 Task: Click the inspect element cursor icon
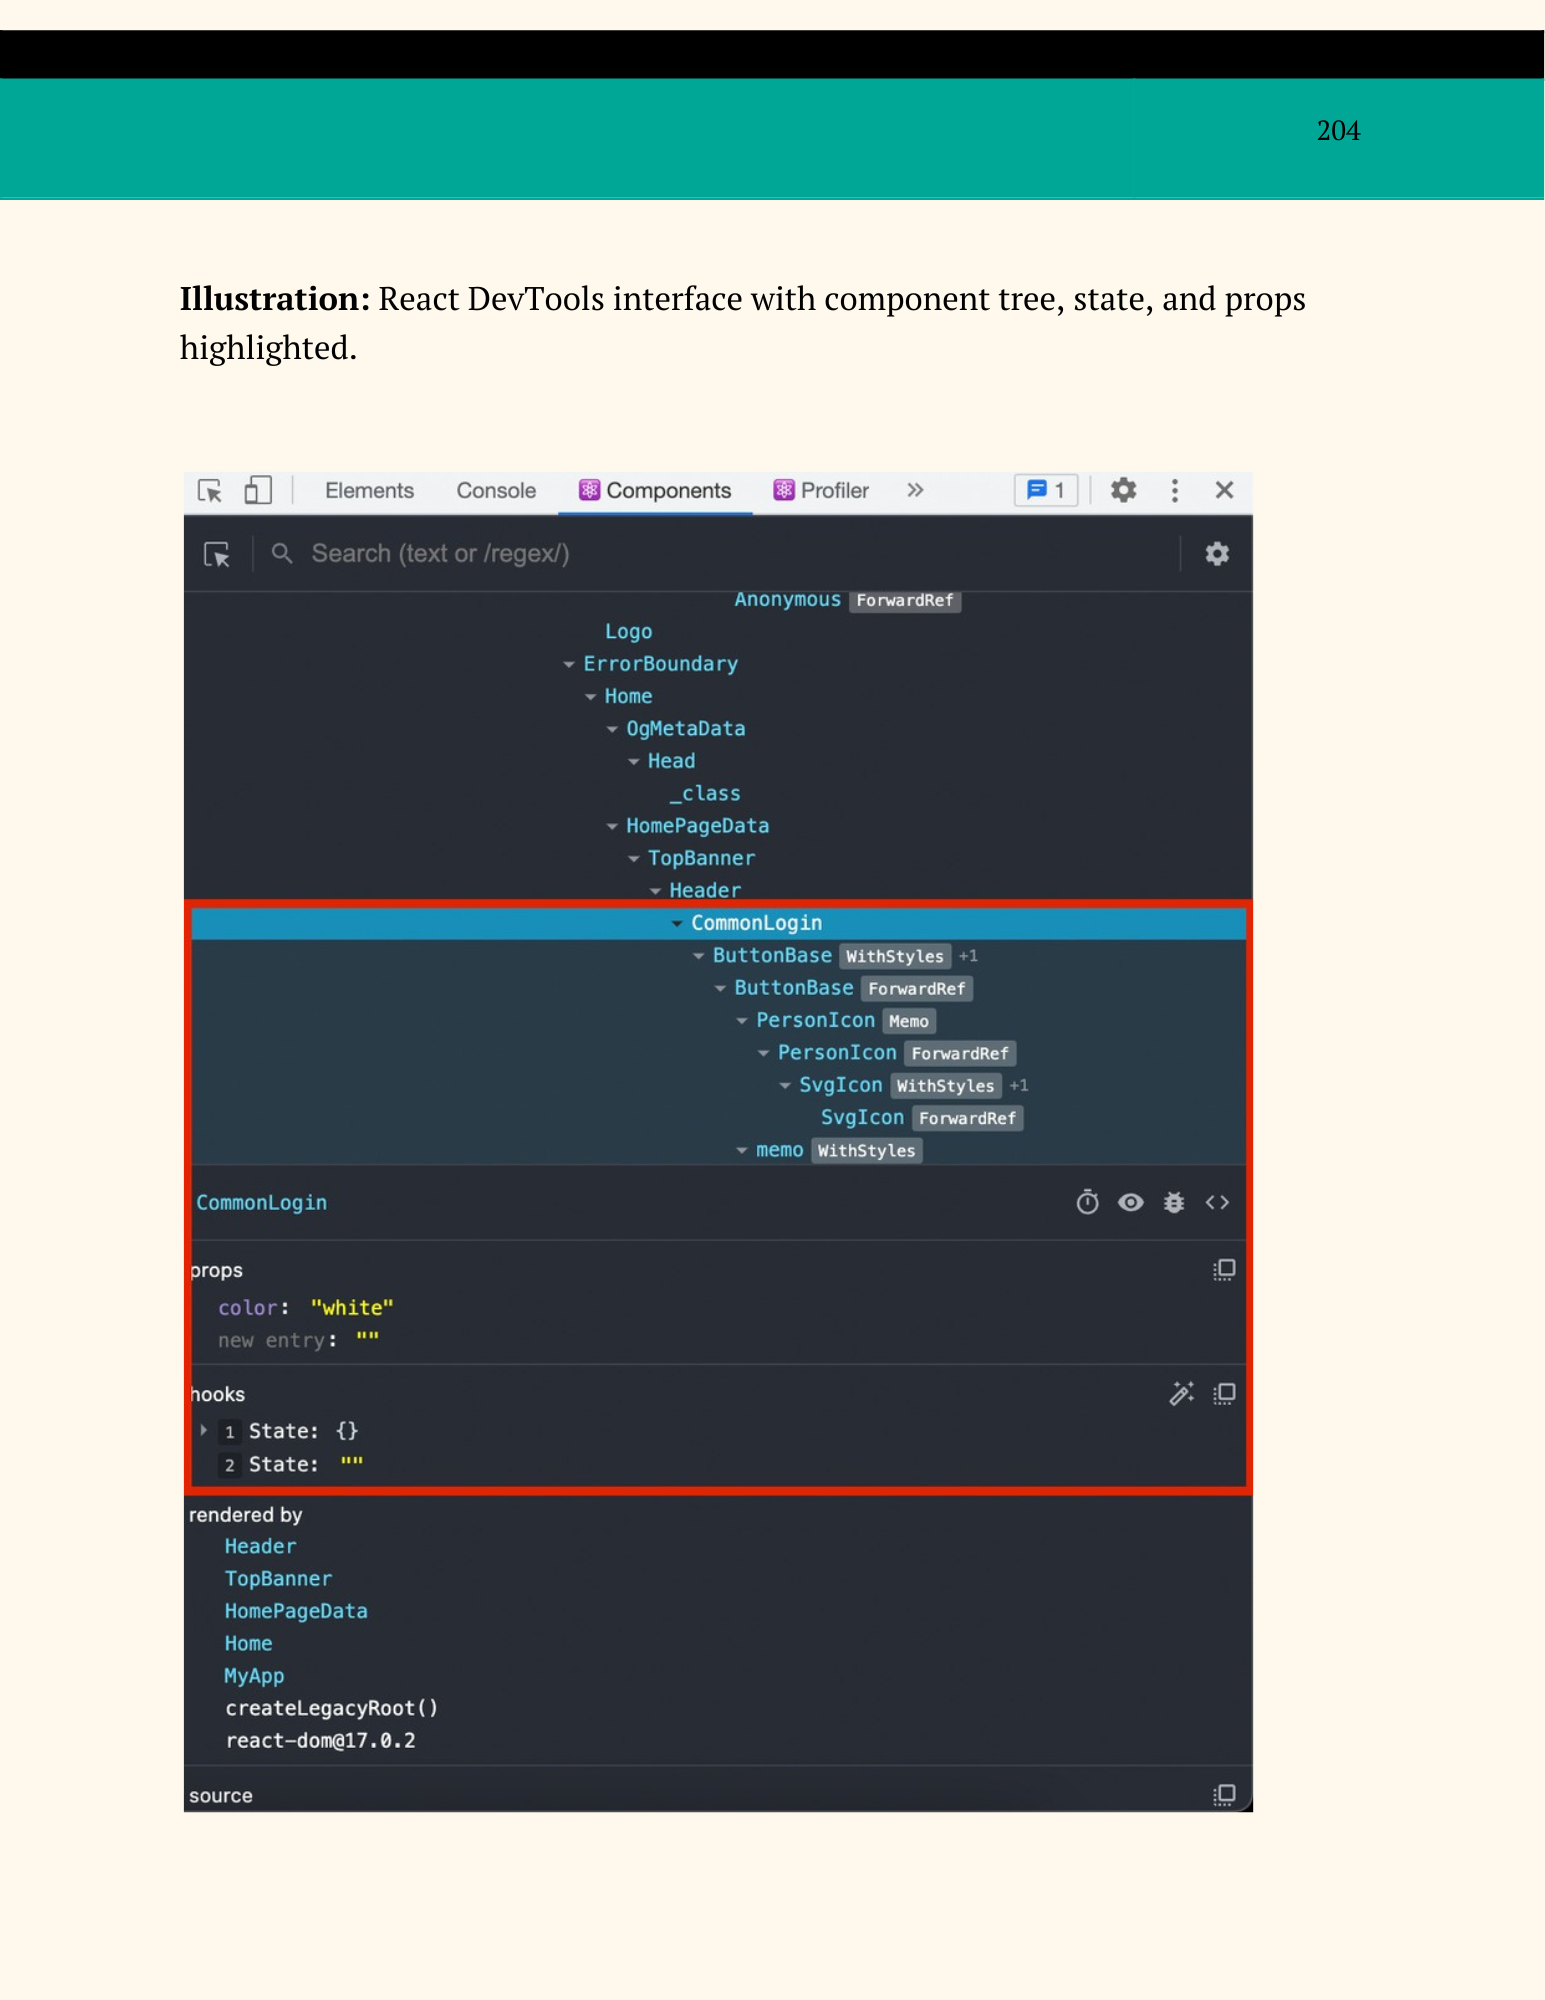210,490
